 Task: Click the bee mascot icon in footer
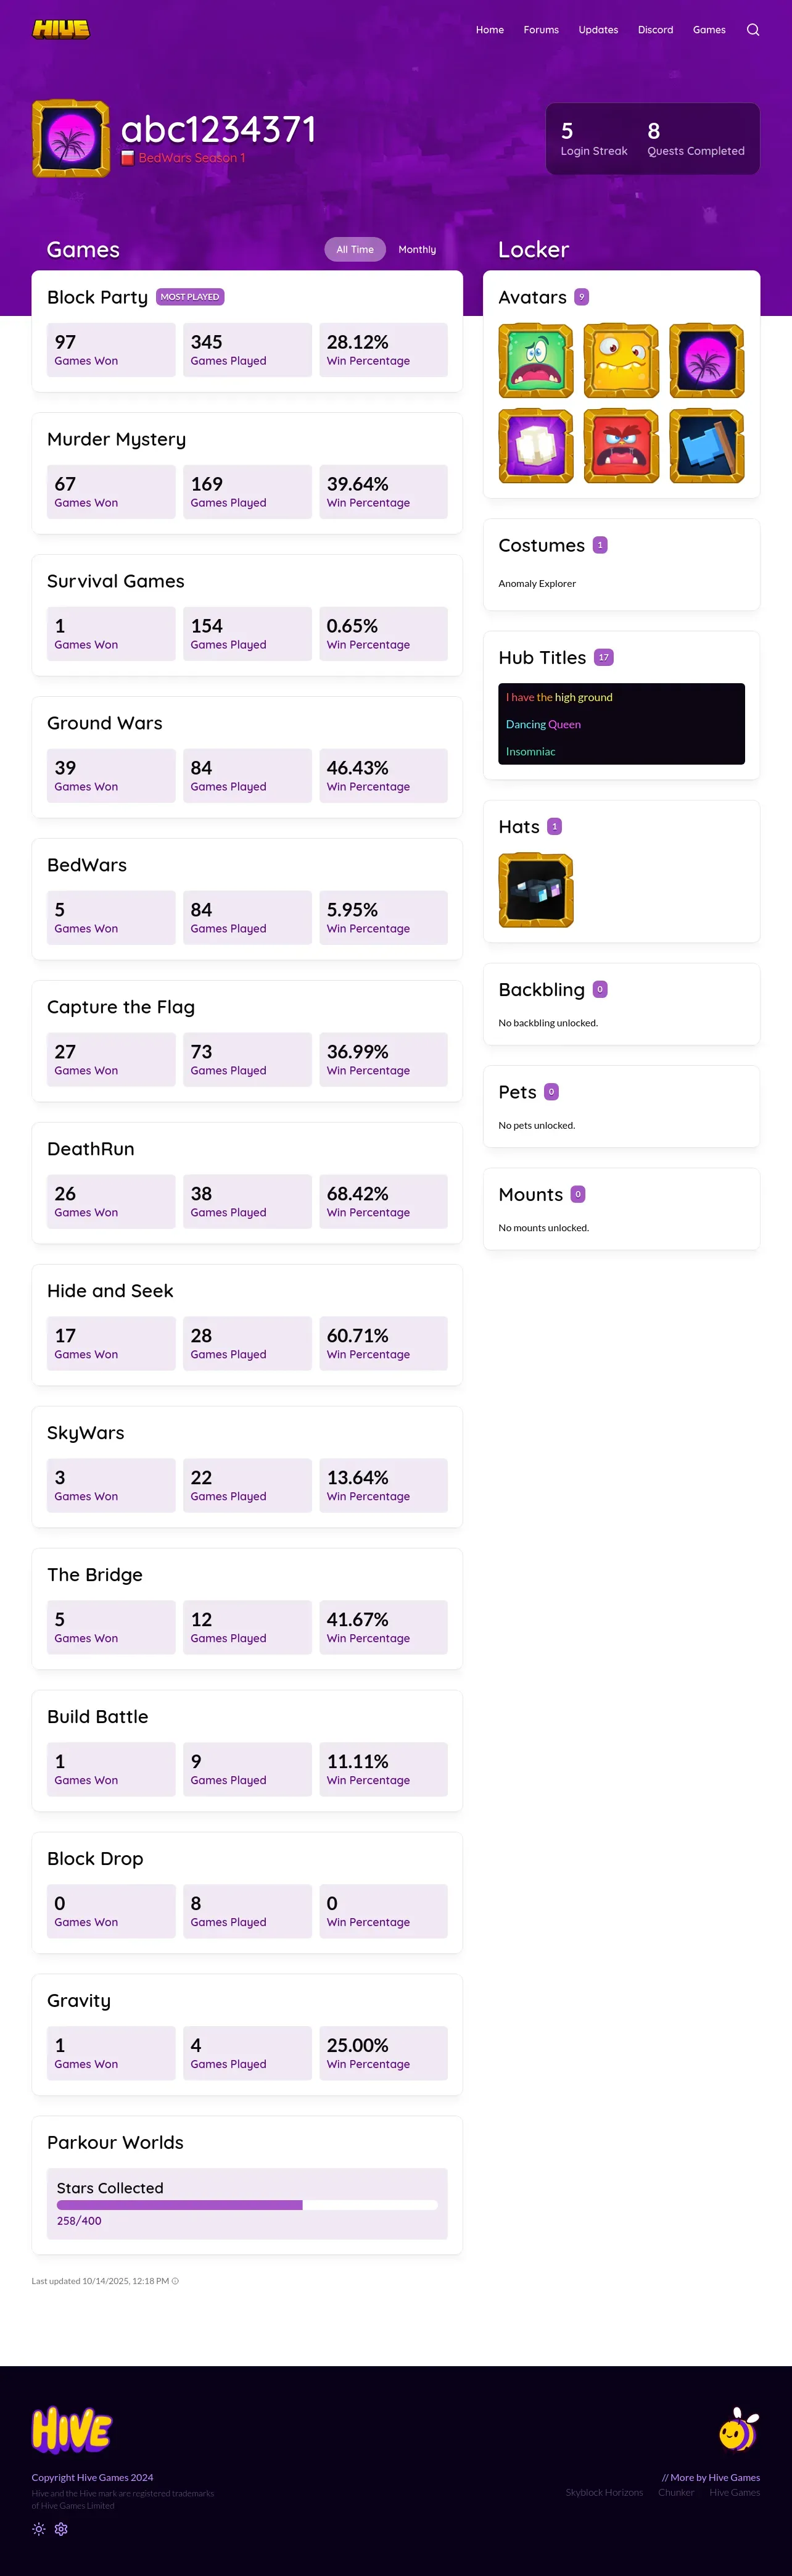click(738, 2430)
